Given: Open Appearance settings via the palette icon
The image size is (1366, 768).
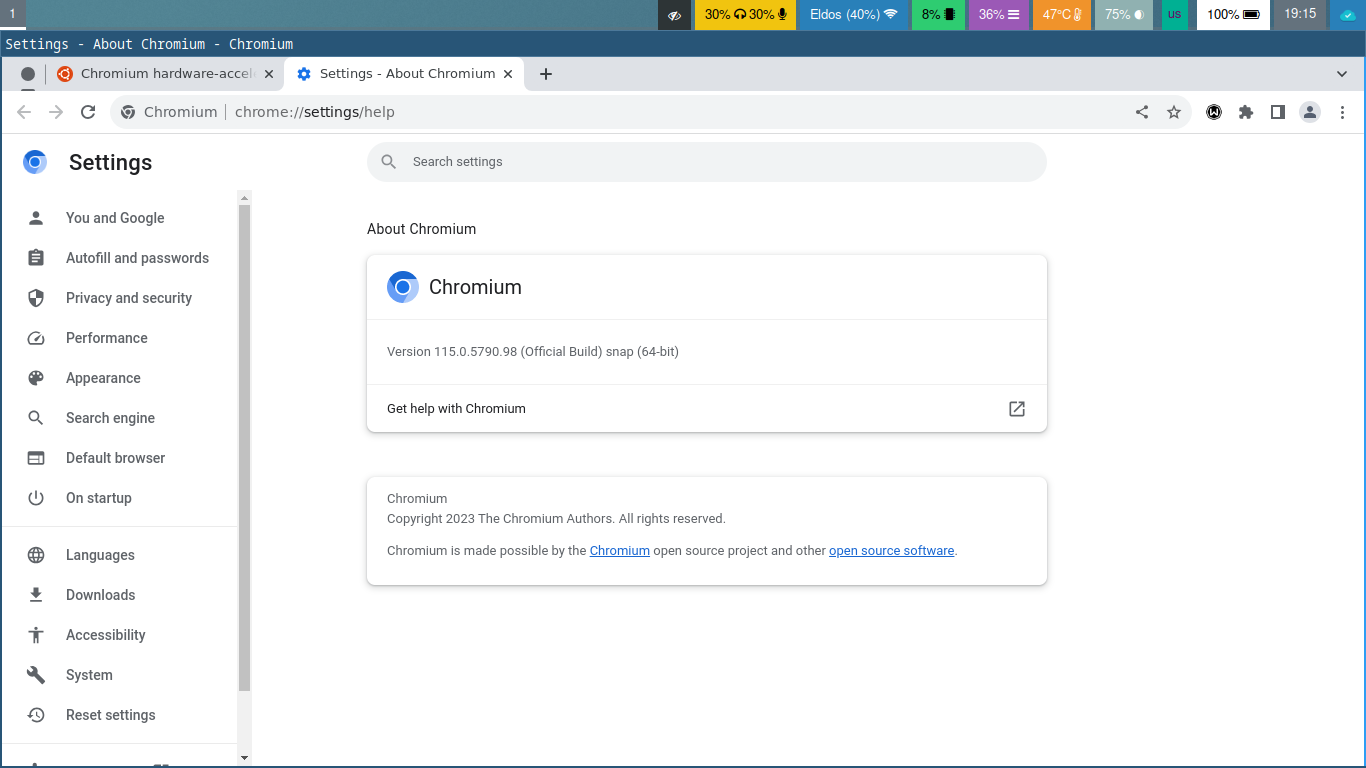Looking at the screenshot, I should (x=36, y=378).
